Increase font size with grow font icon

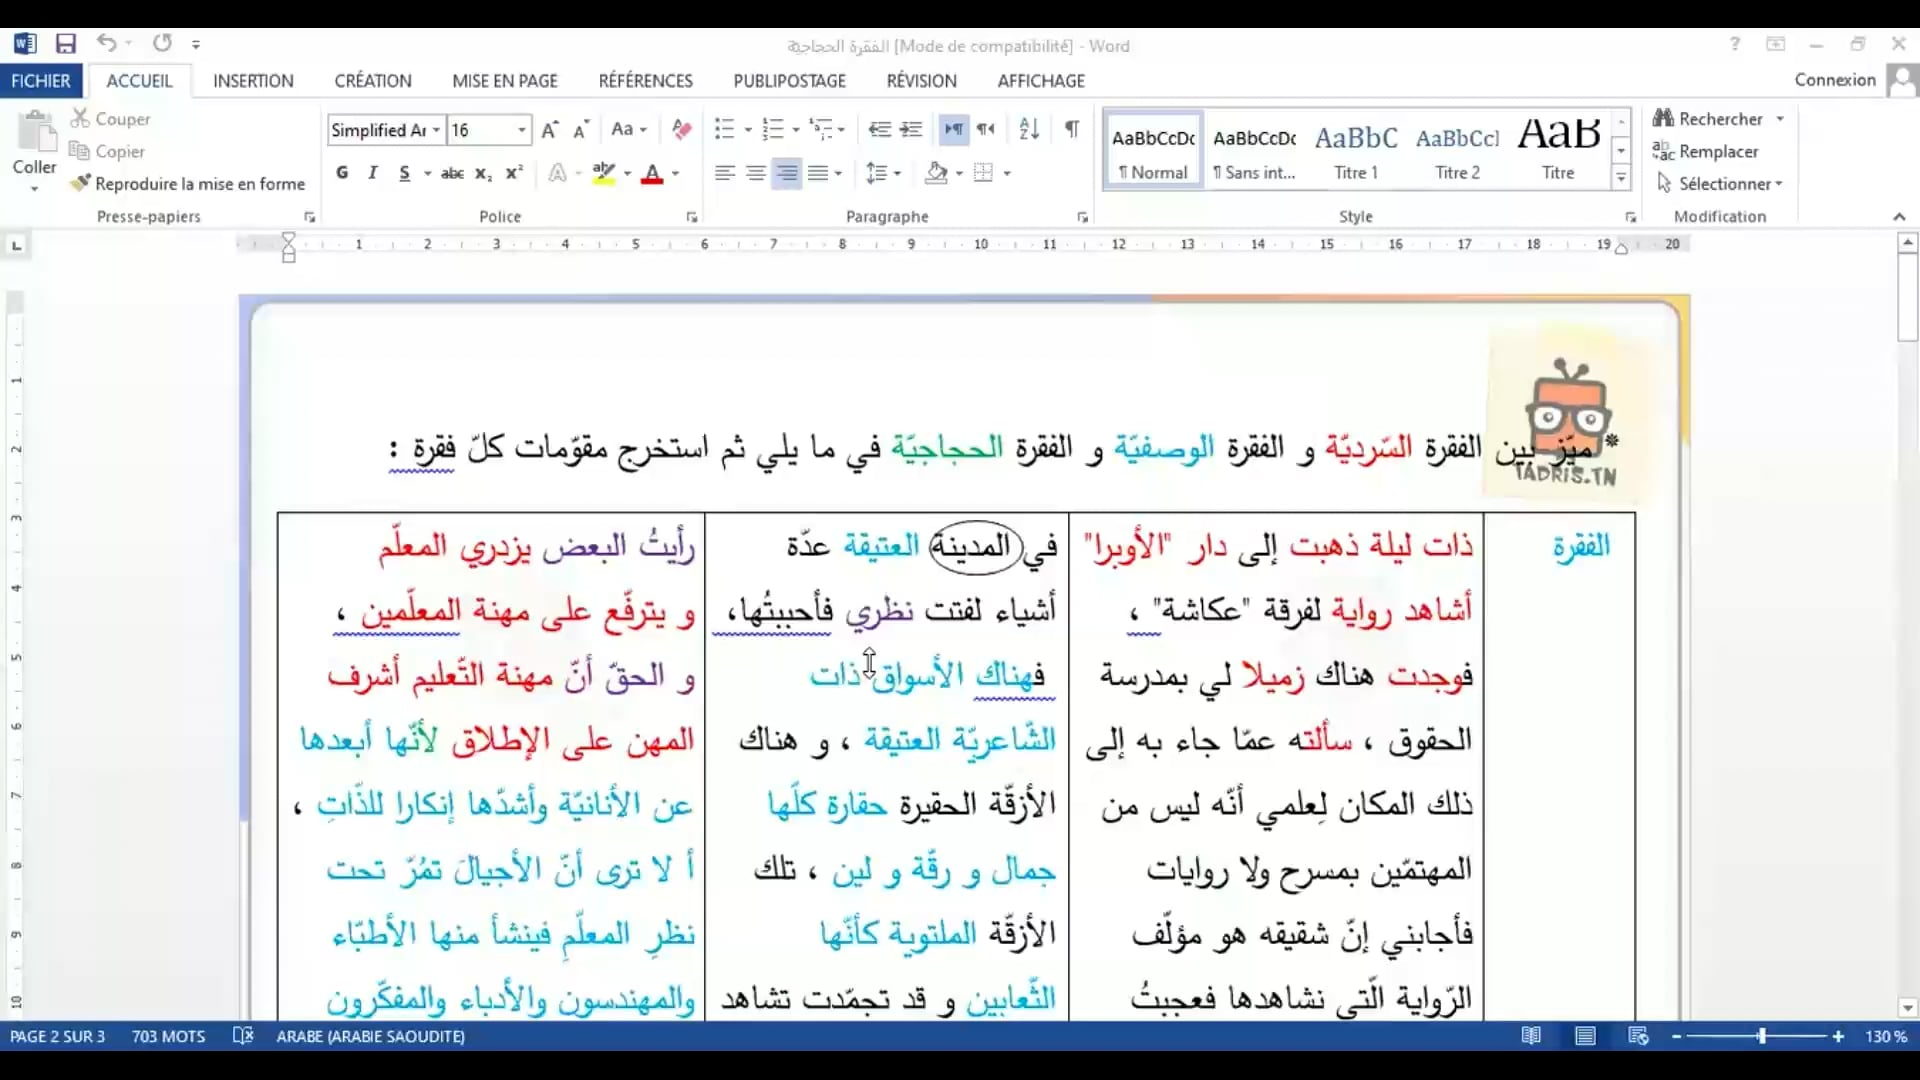click(x=549, y=130)
